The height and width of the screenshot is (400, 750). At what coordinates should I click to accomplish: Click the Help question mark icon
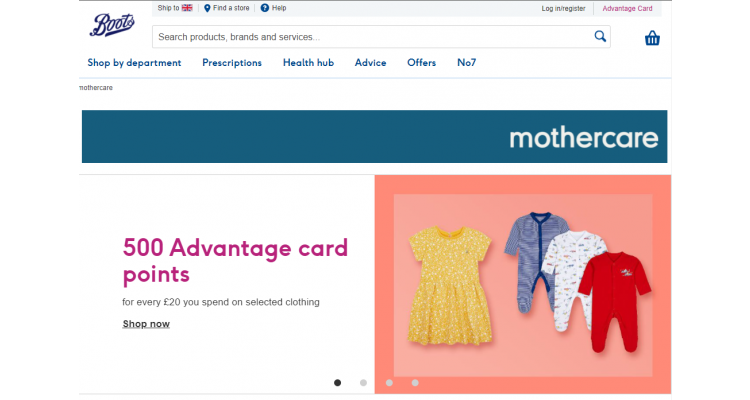pyautogui.click(x=265, y=8)
